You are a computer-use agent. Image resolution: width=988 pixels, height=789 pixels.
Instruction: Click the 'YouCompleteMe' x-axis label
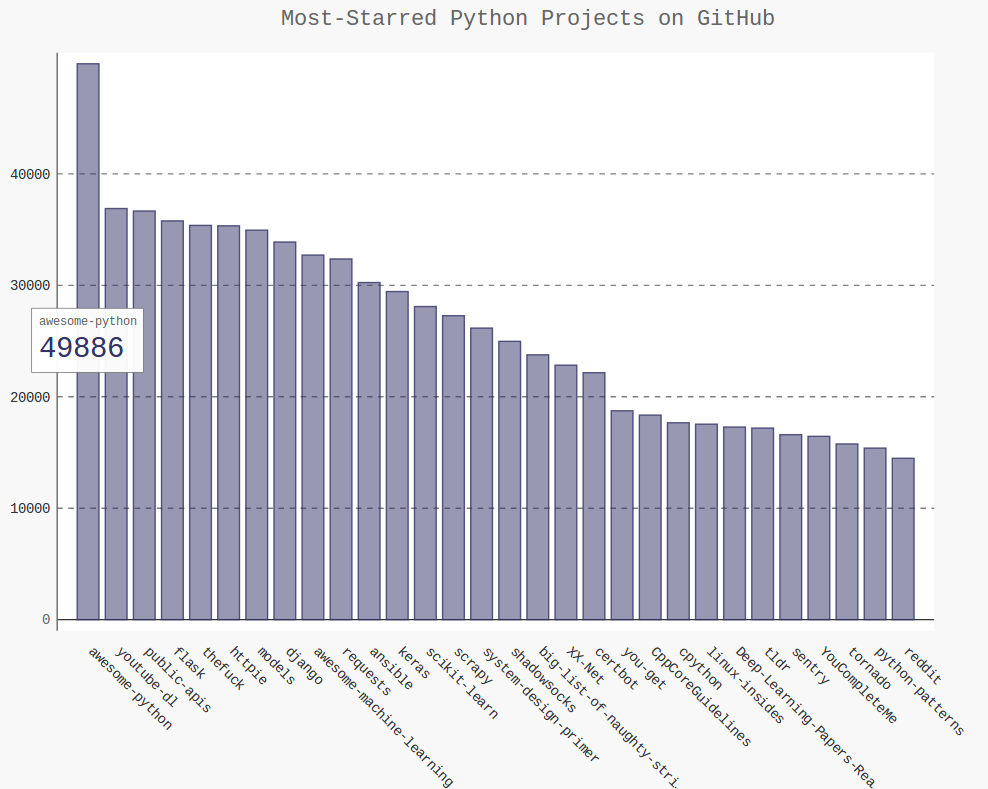pos(858,686)
